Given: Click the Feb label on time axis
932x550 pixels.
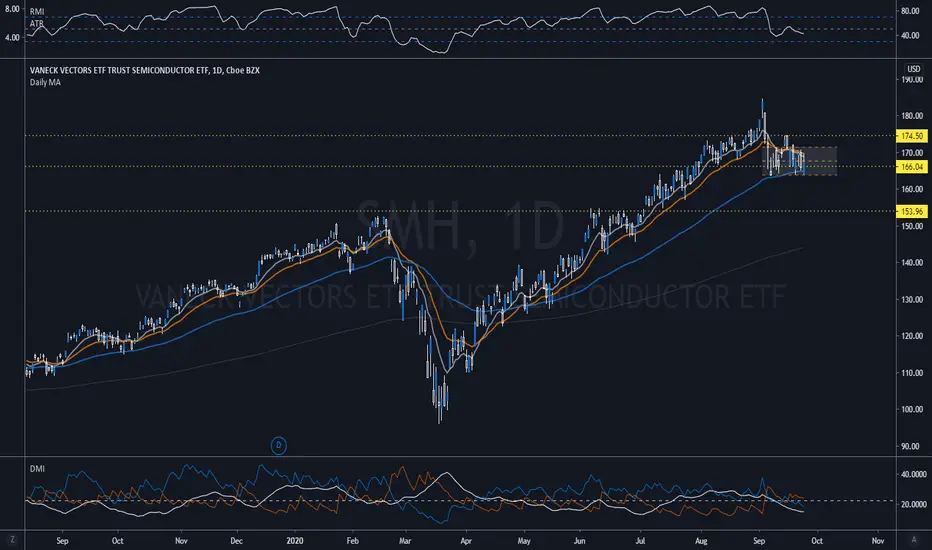Looking at the screenshot, I should (x=352, y=540).
